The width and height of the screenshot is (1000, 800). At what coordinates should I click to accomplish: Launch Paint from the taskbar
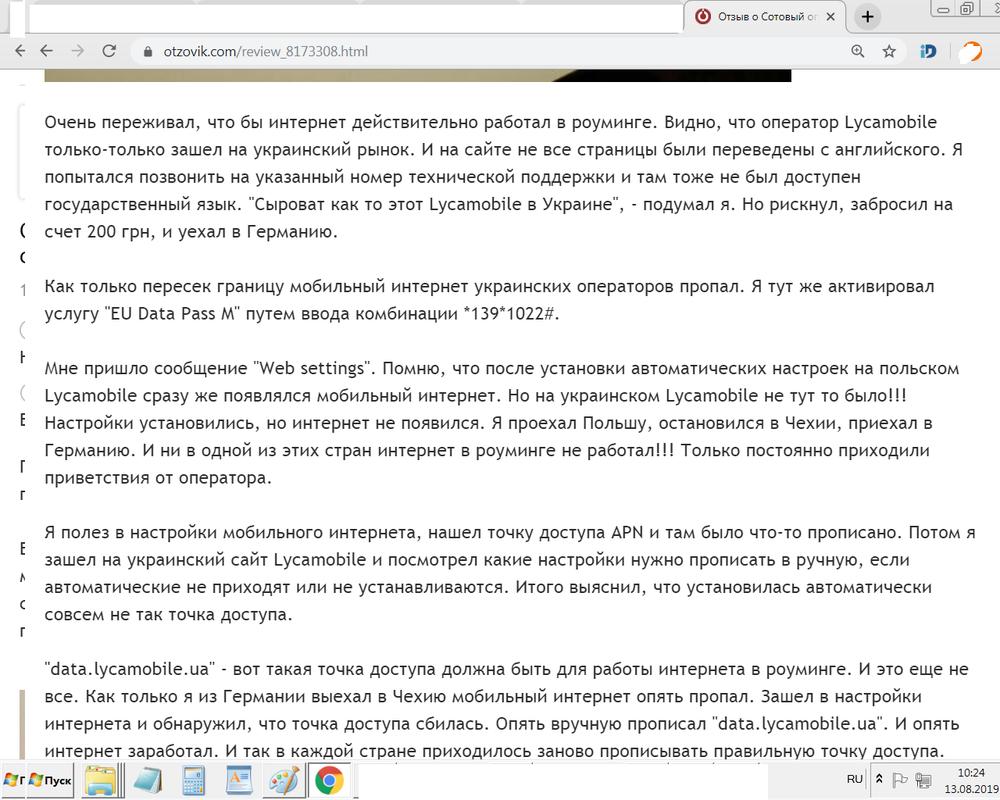pyautogui.click(x=284, y=780)
